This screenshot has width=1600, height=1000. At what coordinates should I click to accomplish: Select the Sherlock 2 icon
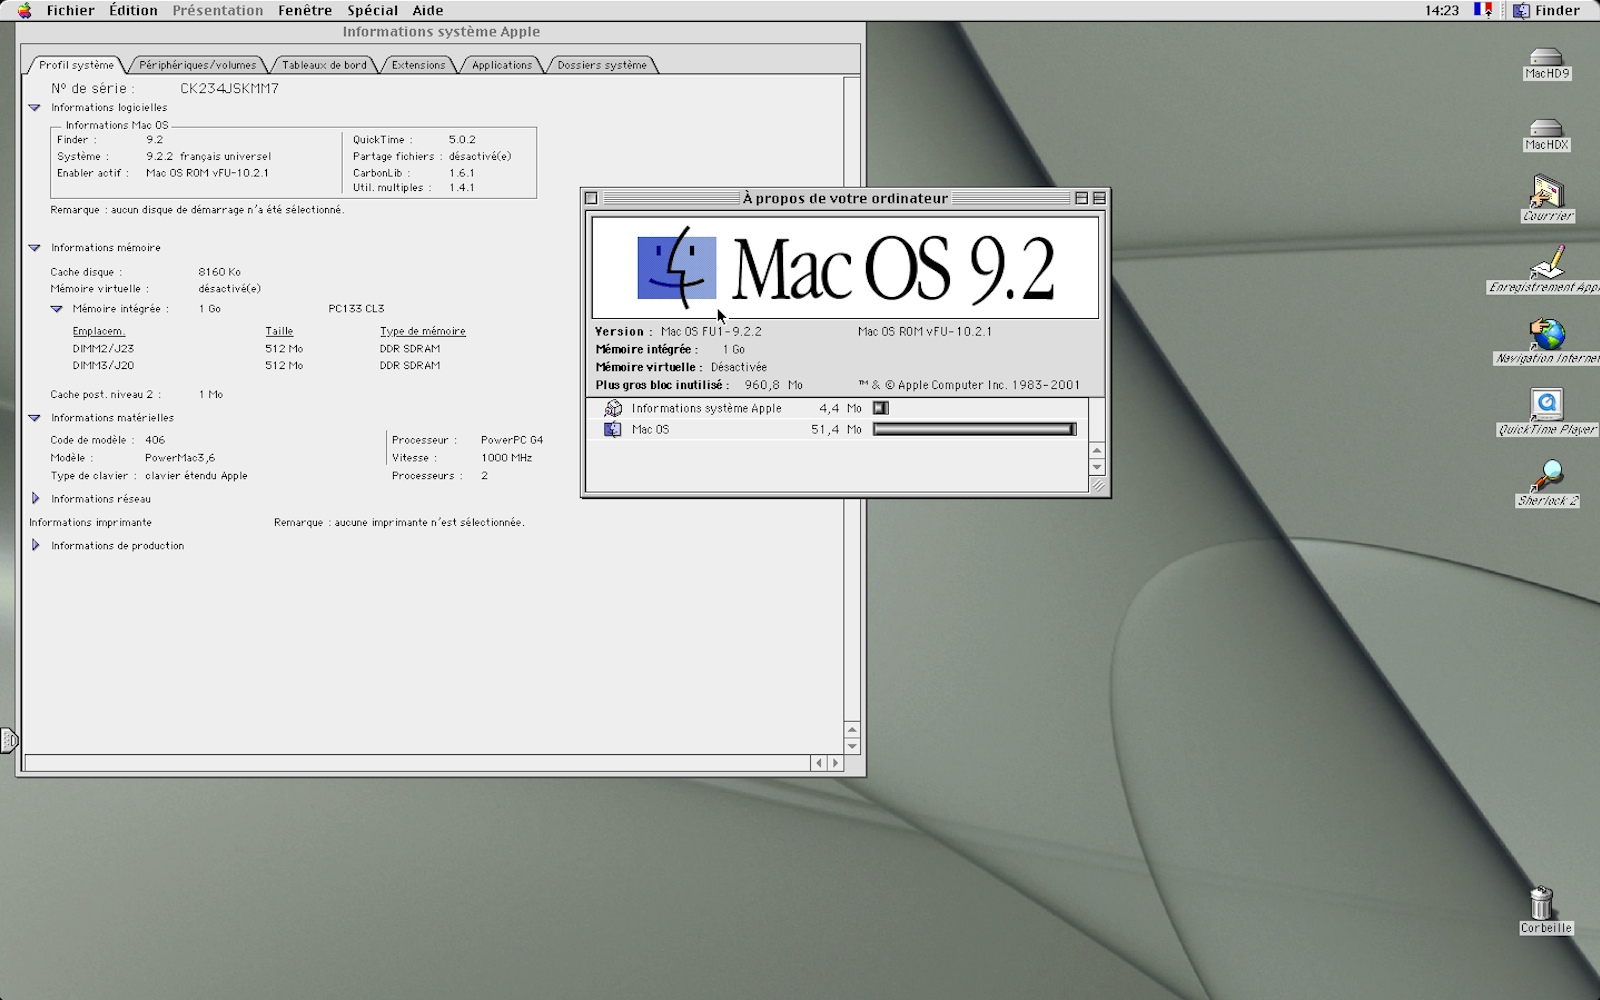click(x=1548, y=476)
